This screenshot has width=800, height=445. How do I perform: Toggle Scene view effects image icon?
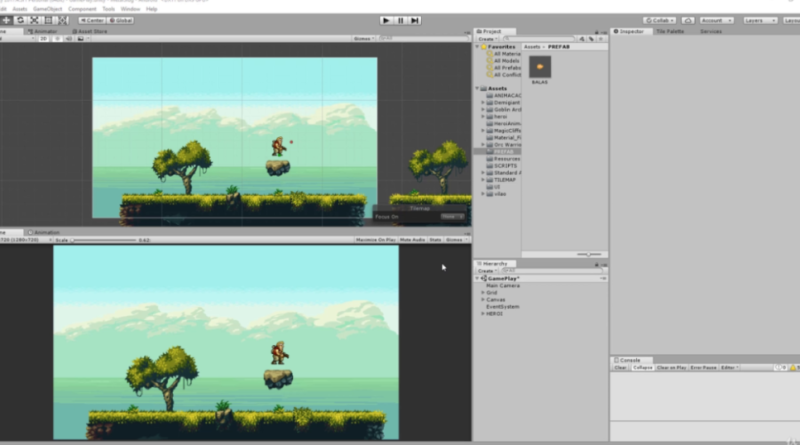81,39
